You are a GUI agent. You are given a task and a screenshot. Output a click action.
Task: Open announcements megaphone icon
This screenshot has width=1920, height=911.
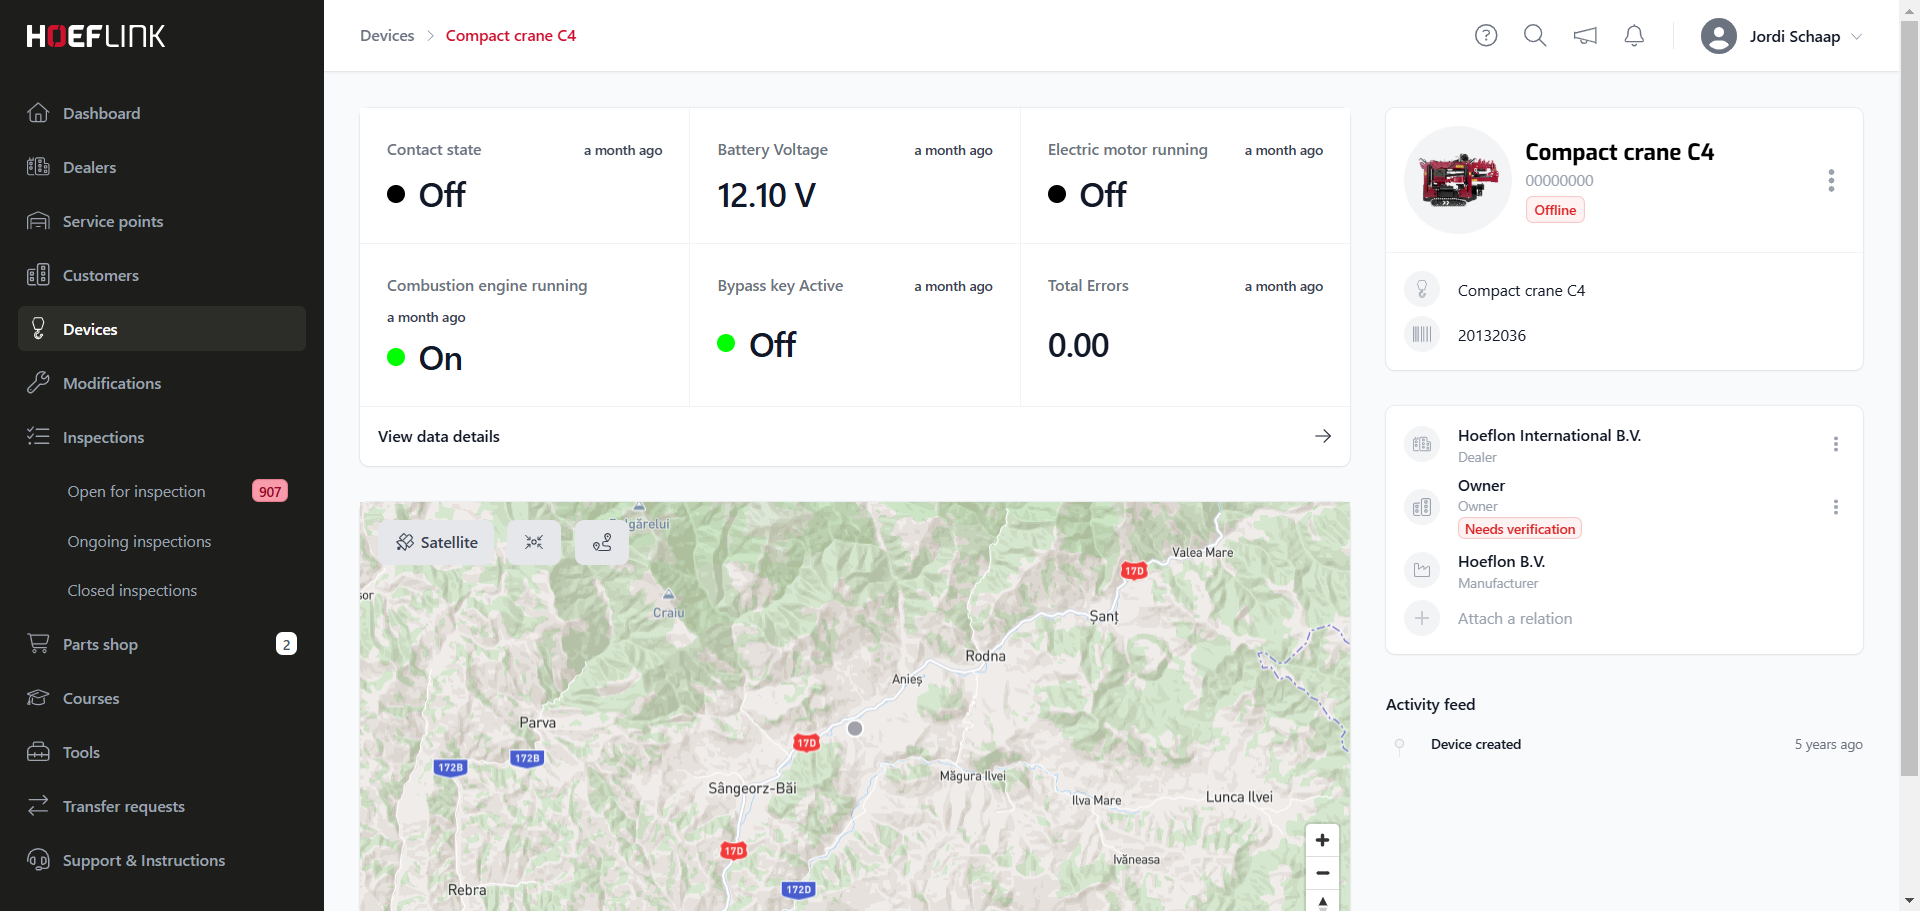pyautogui.click(x=1585, y=36)
